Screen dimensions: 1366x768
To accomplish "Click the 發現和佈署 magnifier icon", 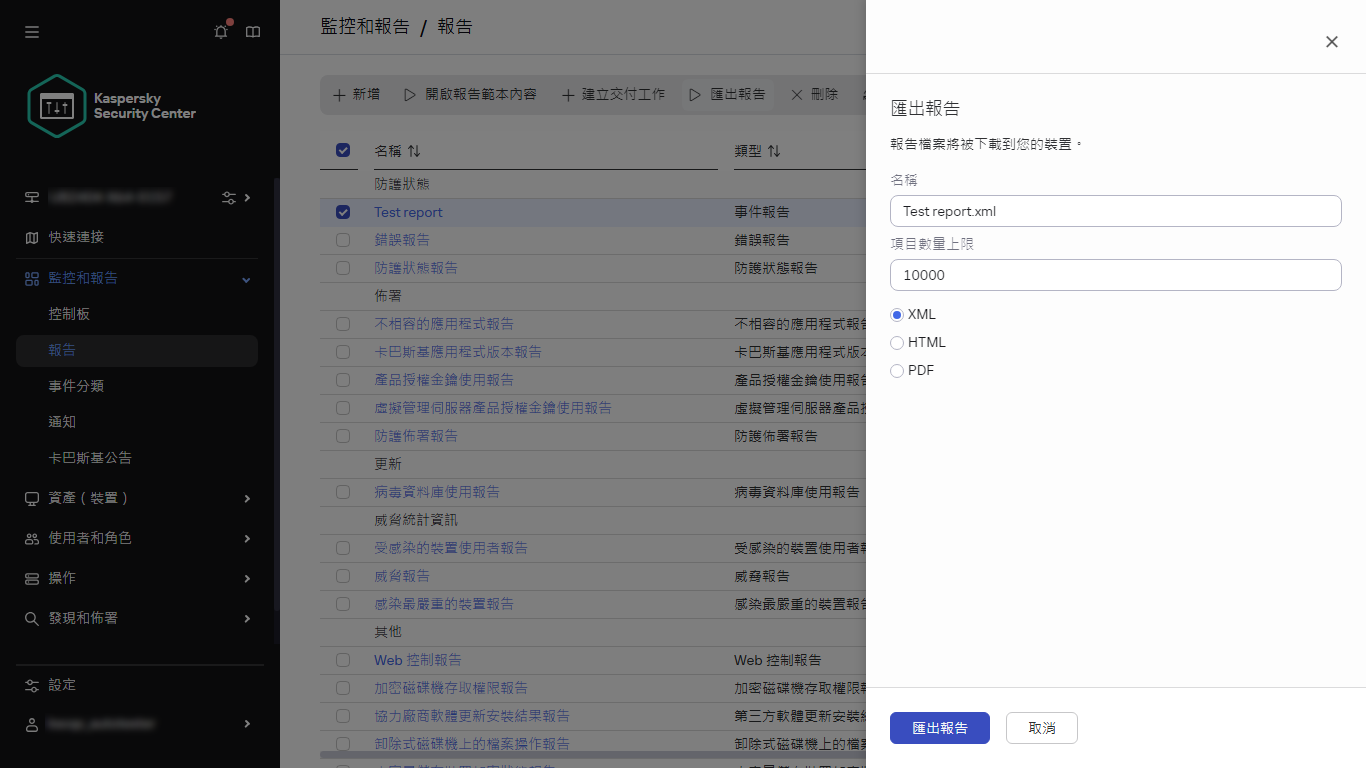I will (x=31, y=618).
